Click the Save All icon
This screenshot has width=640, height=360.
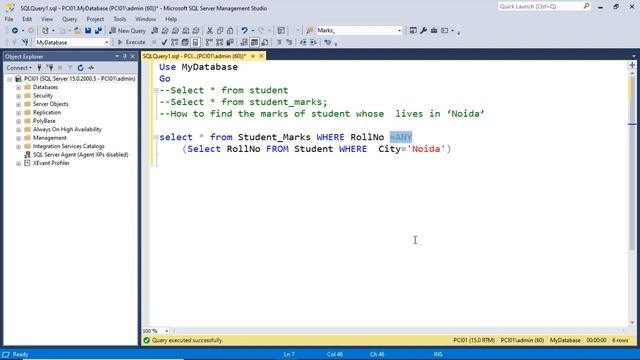tap(98, 31)
